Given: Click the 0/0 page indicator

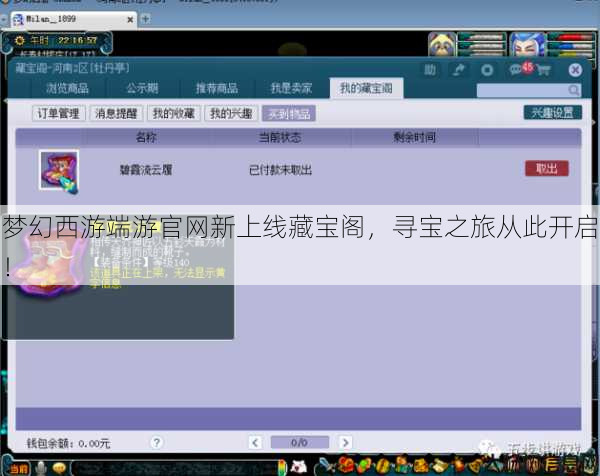Looking at the screenshot, I should pyautogui.click(x=300, y=443).
